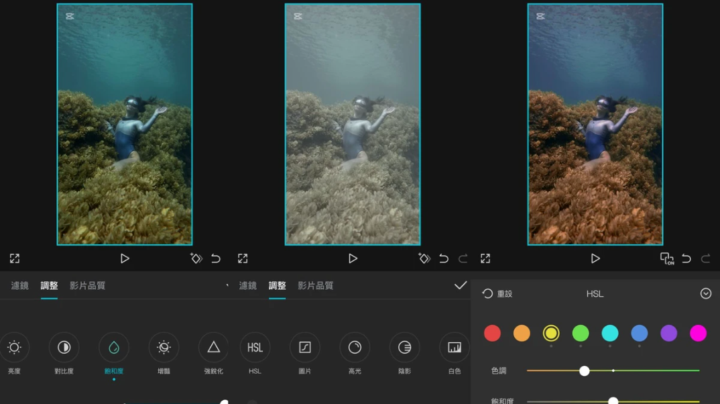Screen dimensions: 720x404
Task: Open the leftmost 影片品質 video quality tab
Action: (87, 286)
